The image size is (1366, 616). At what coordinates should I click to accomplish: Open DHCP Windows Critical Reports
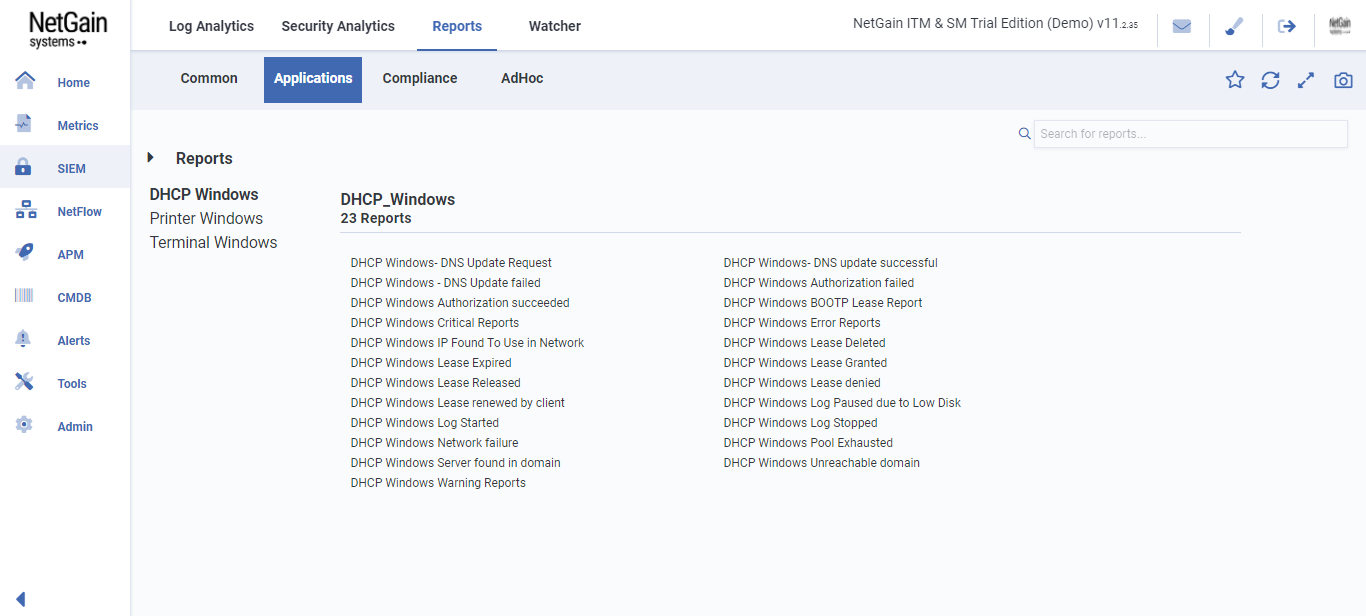point(435,322)
